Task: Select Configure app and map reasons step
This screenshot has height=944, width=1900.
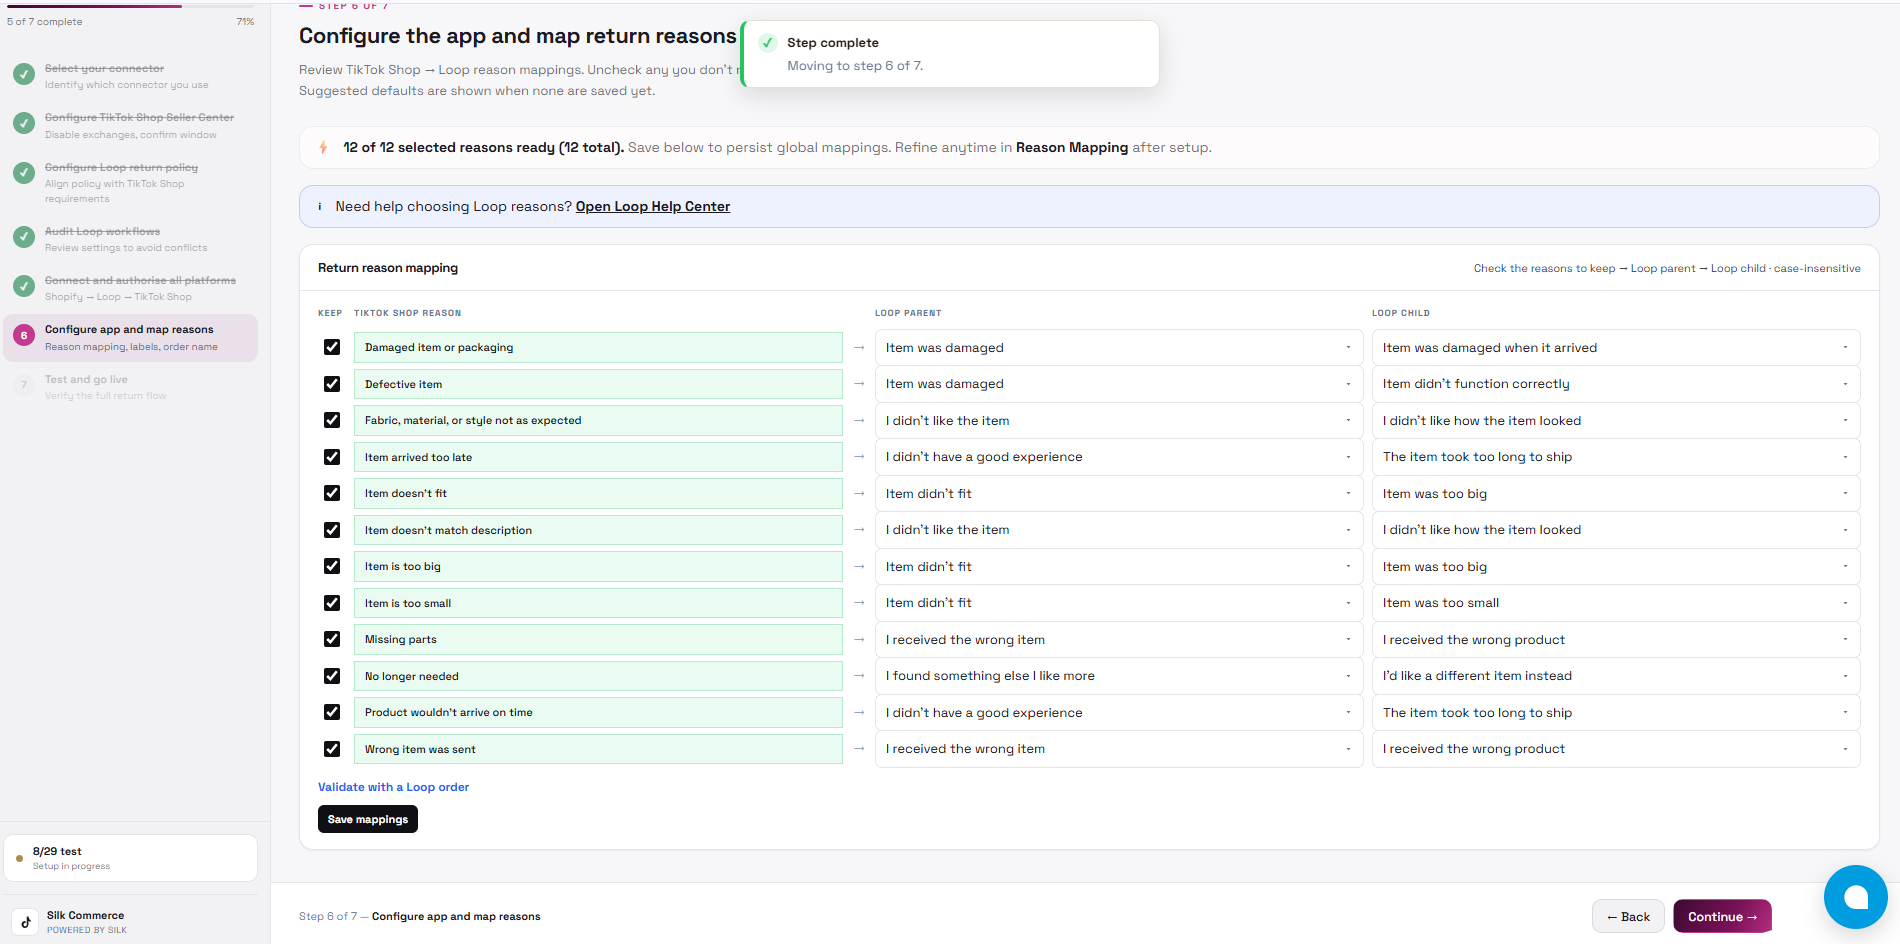Action: 131,338
